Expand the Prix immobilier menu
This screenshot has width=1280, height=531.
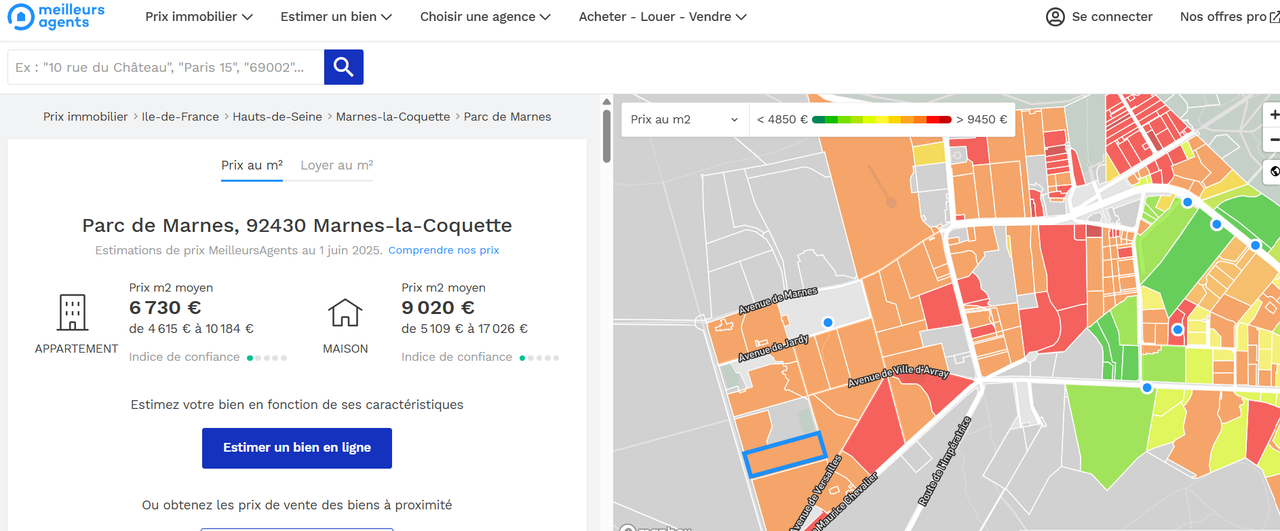pos(198,17)
